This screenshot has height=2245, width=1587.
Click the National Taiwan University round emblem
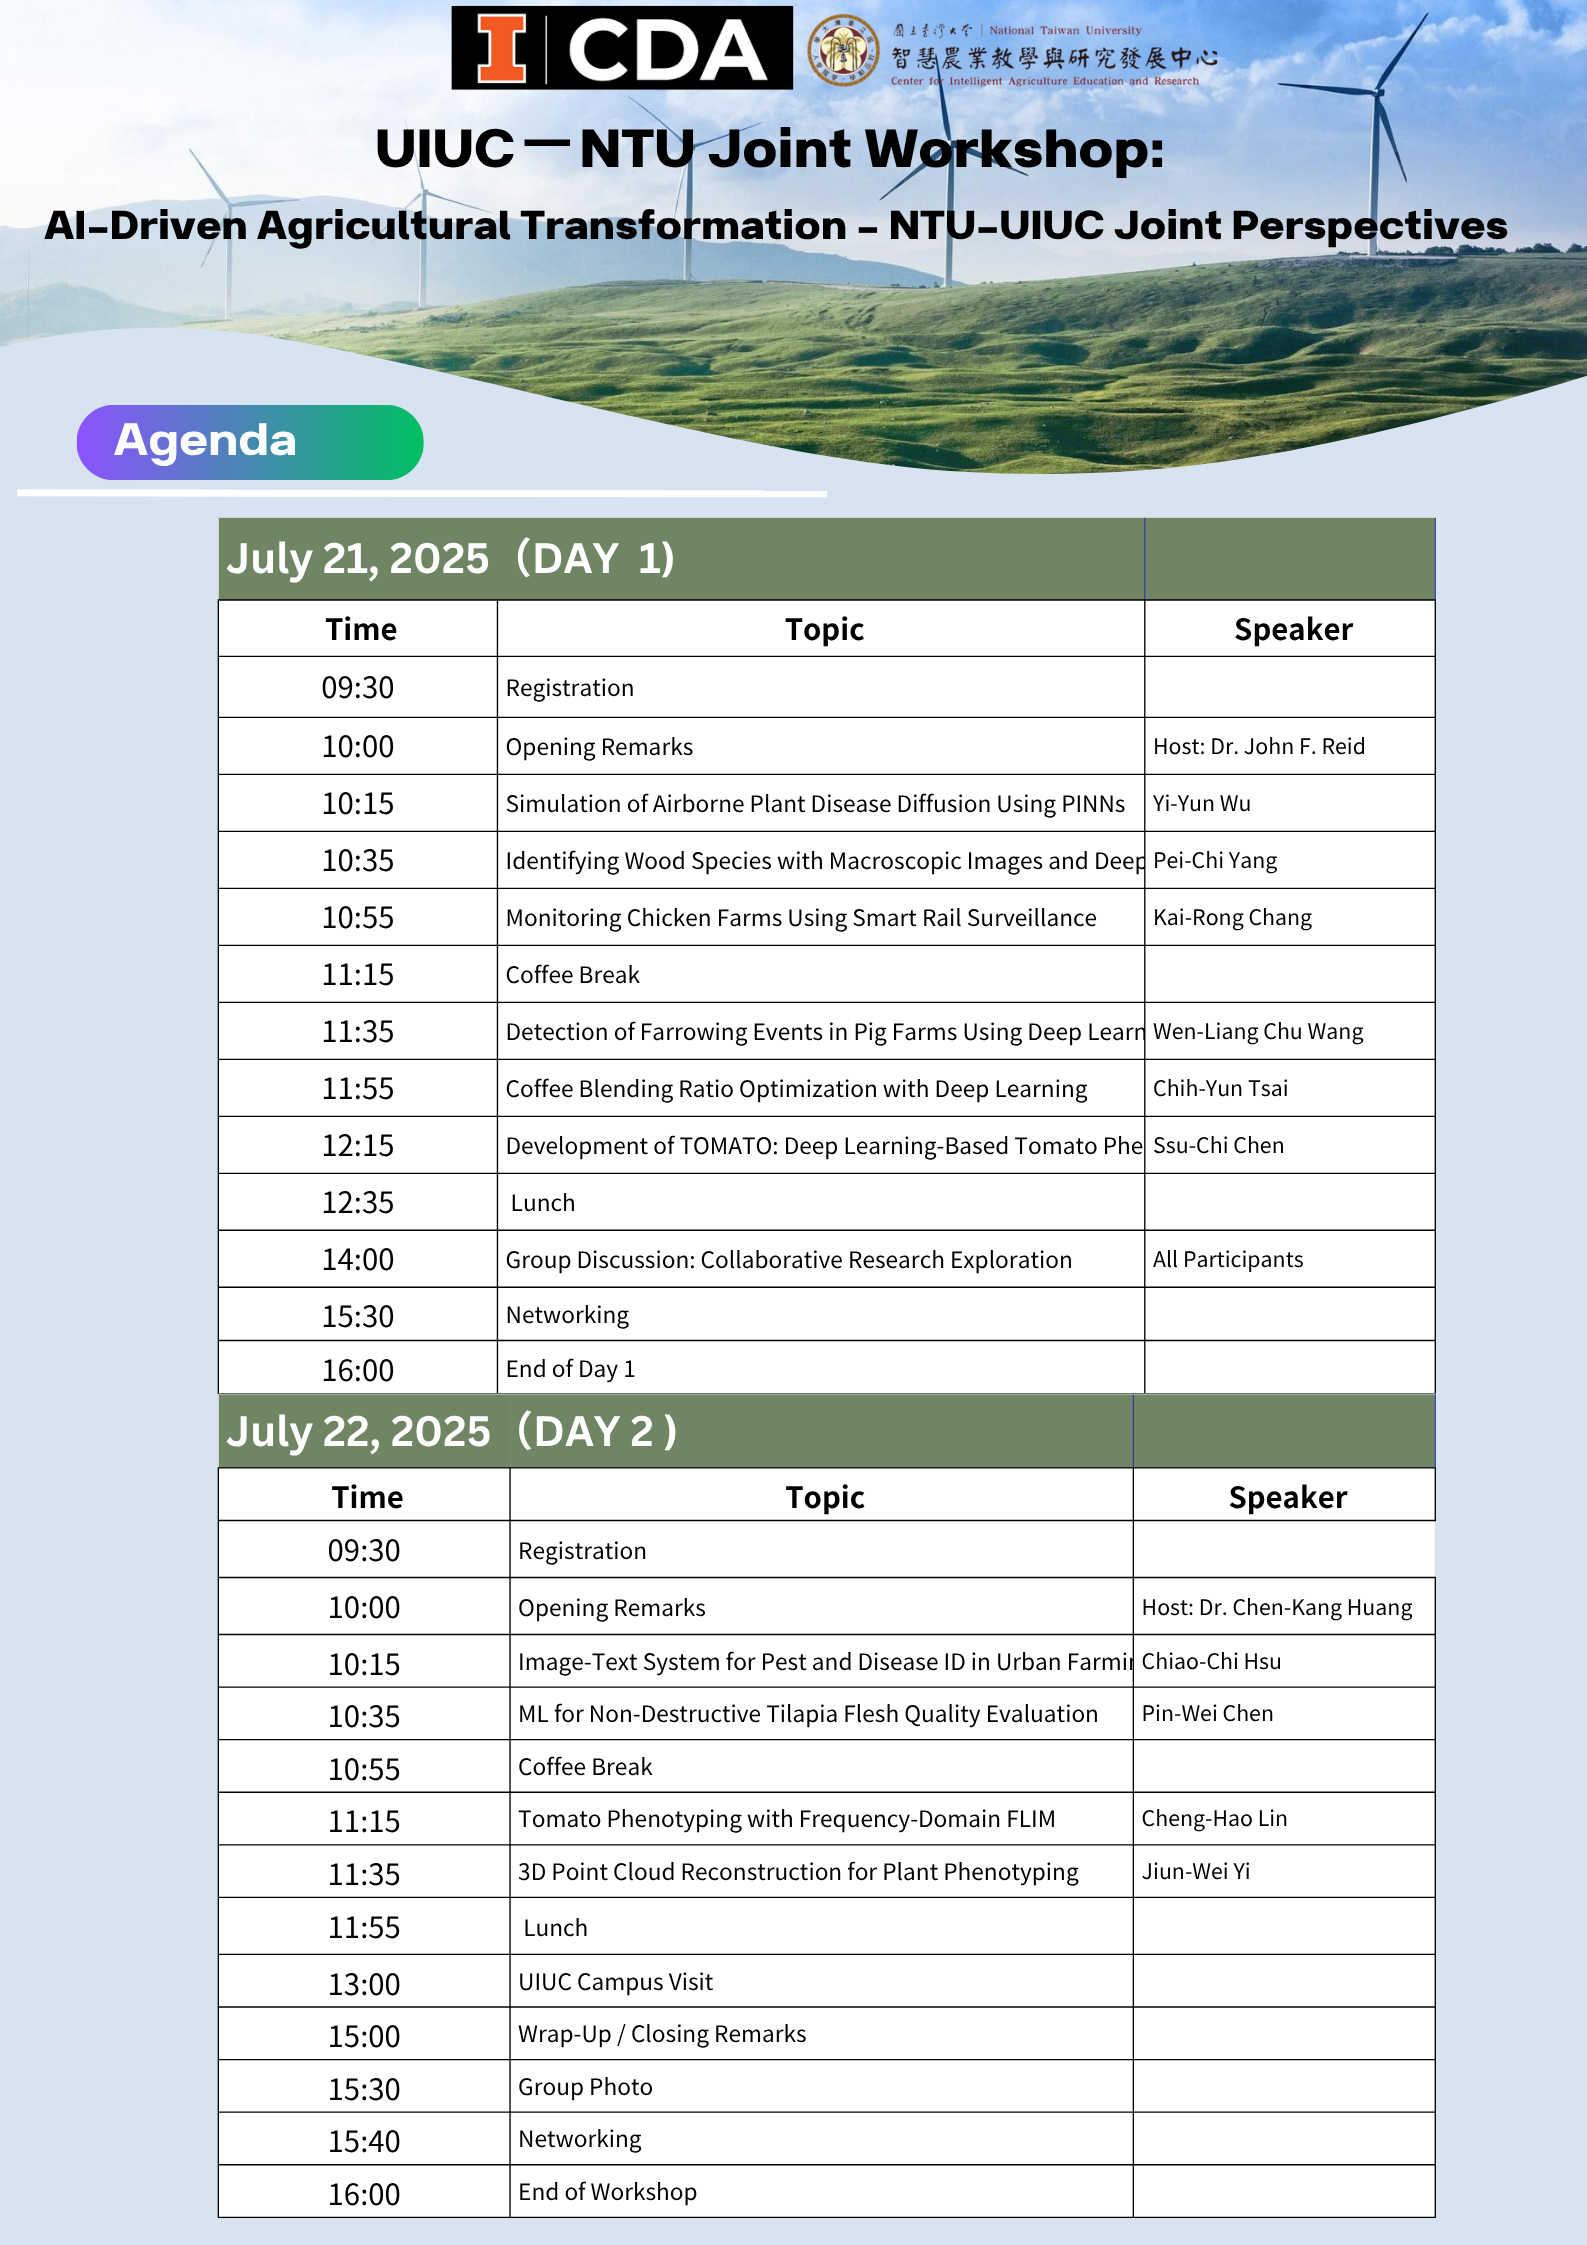(843, 50)
